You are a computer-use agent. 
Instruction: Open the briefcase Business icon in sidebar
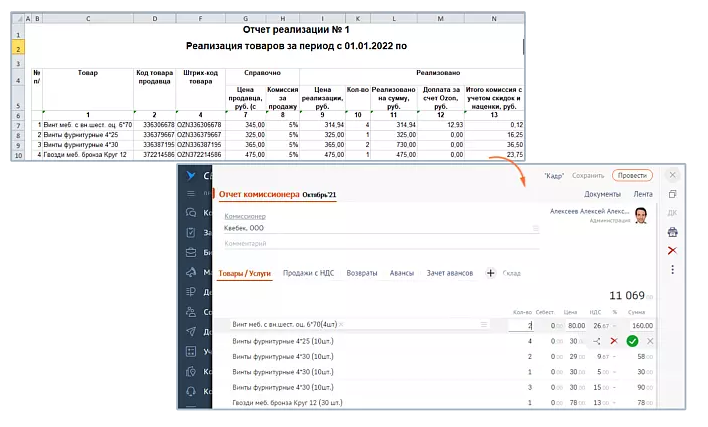point(191,252)
